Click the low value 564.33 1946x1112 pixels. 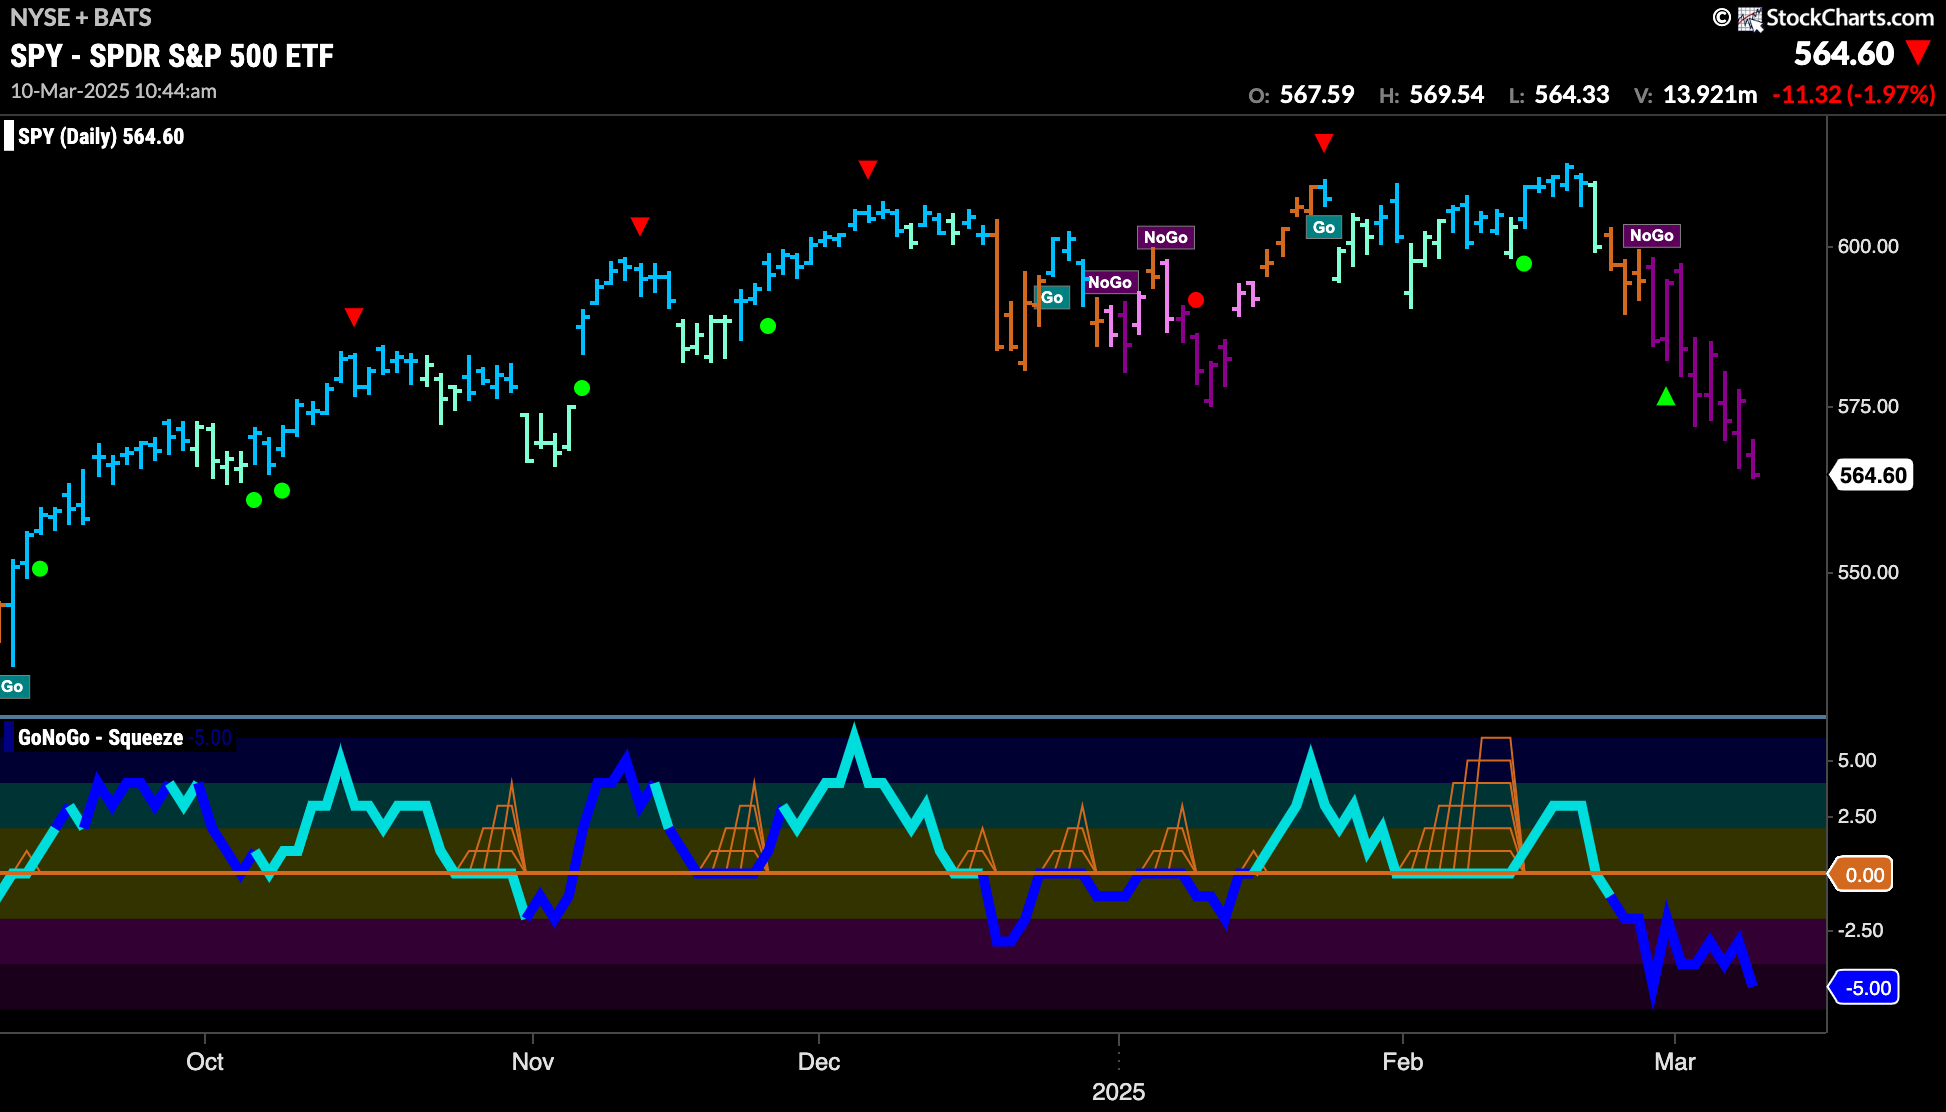(1572, 95)
